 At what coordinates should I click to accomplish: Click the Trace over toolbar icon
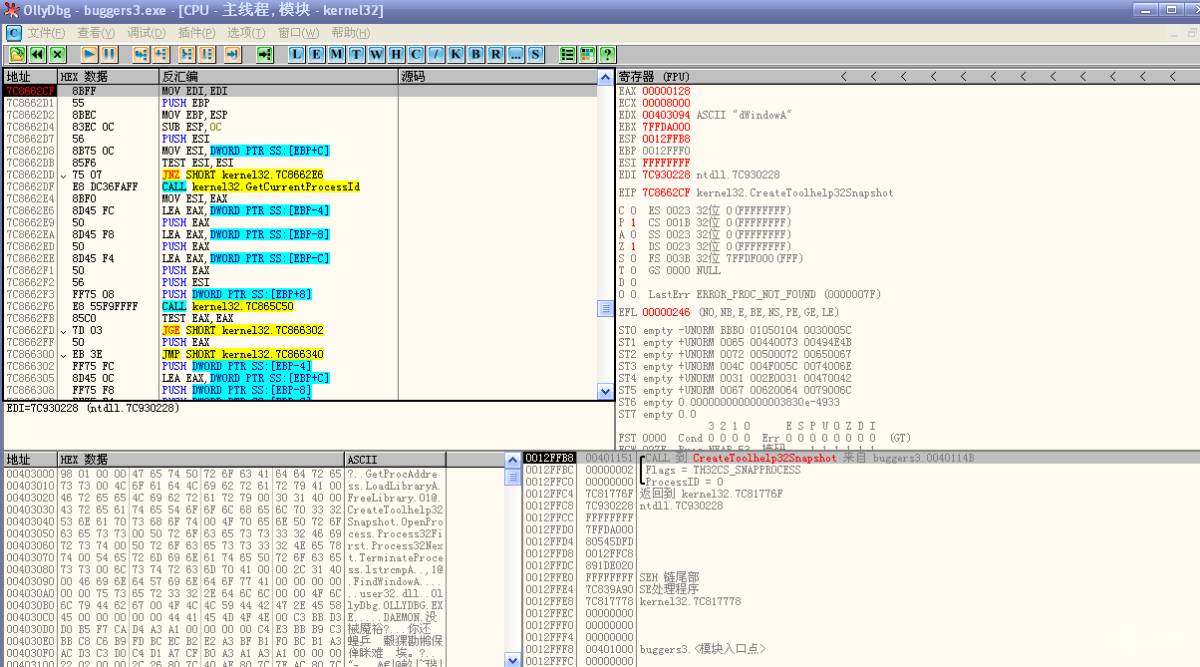(206, 54)
